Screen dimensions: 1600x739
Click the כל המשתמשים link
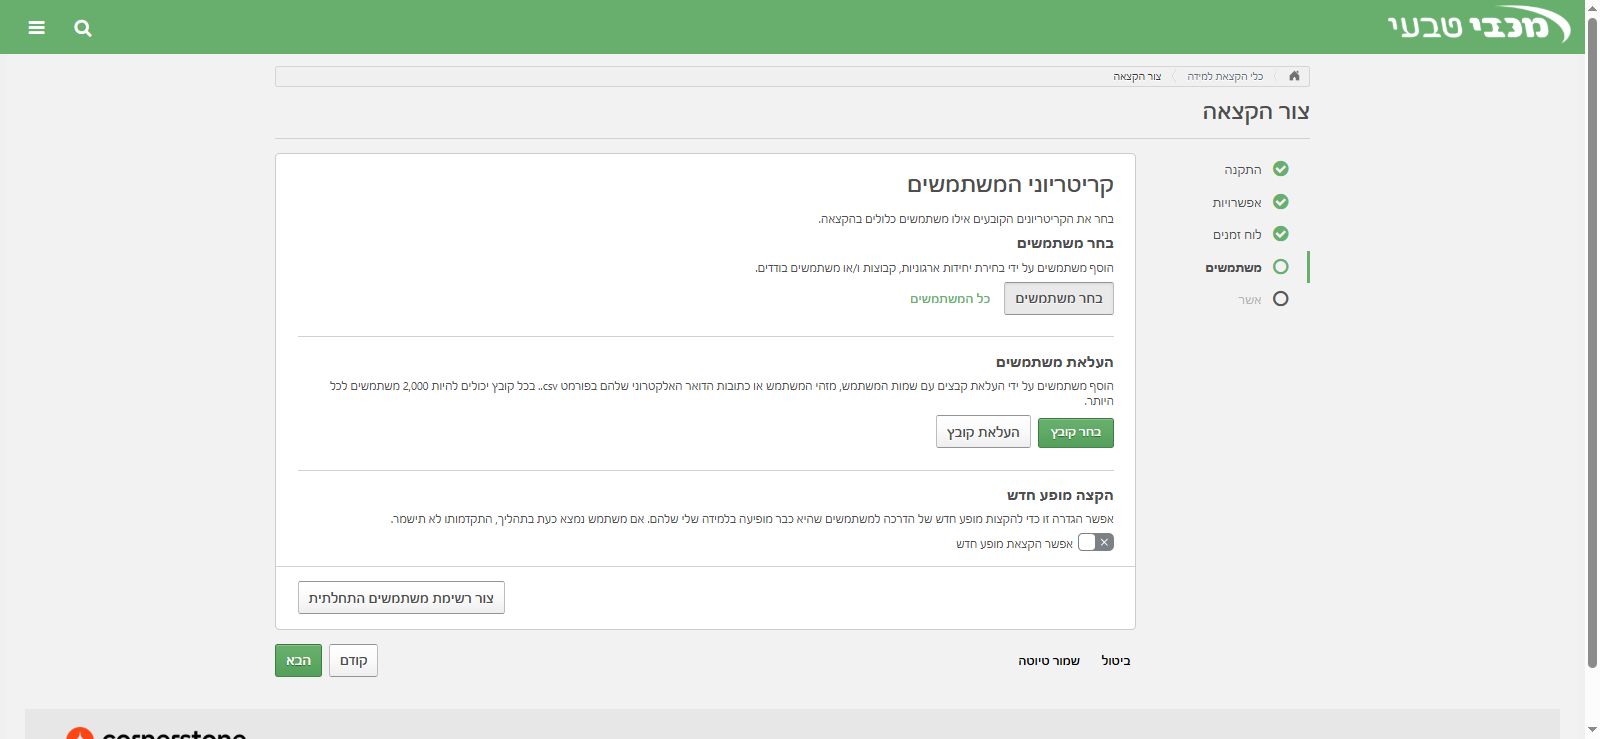point(950,299)
